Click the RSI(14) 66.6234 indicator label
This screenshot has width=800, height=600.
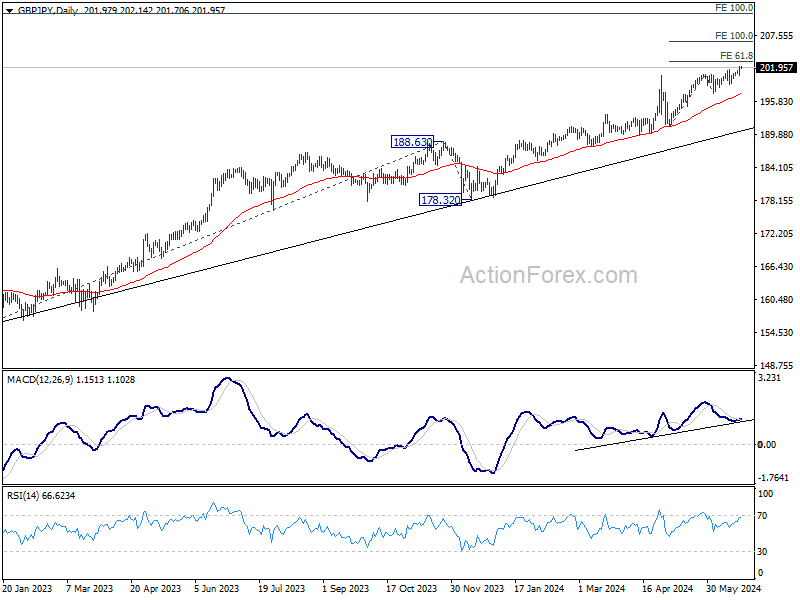pos(41,495)
